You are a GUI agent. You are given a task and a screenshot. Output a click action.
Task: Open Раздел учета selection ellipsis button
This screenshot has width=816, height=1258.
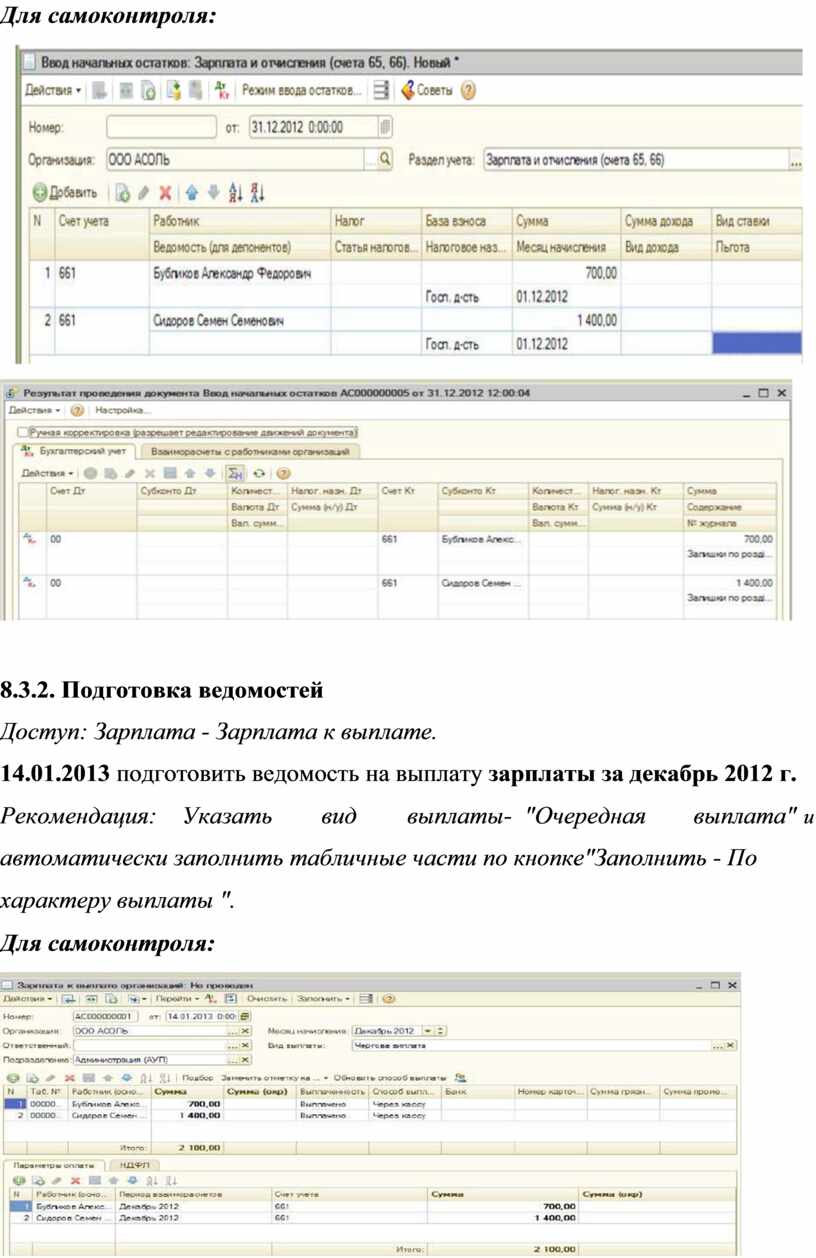pos(797,160)
